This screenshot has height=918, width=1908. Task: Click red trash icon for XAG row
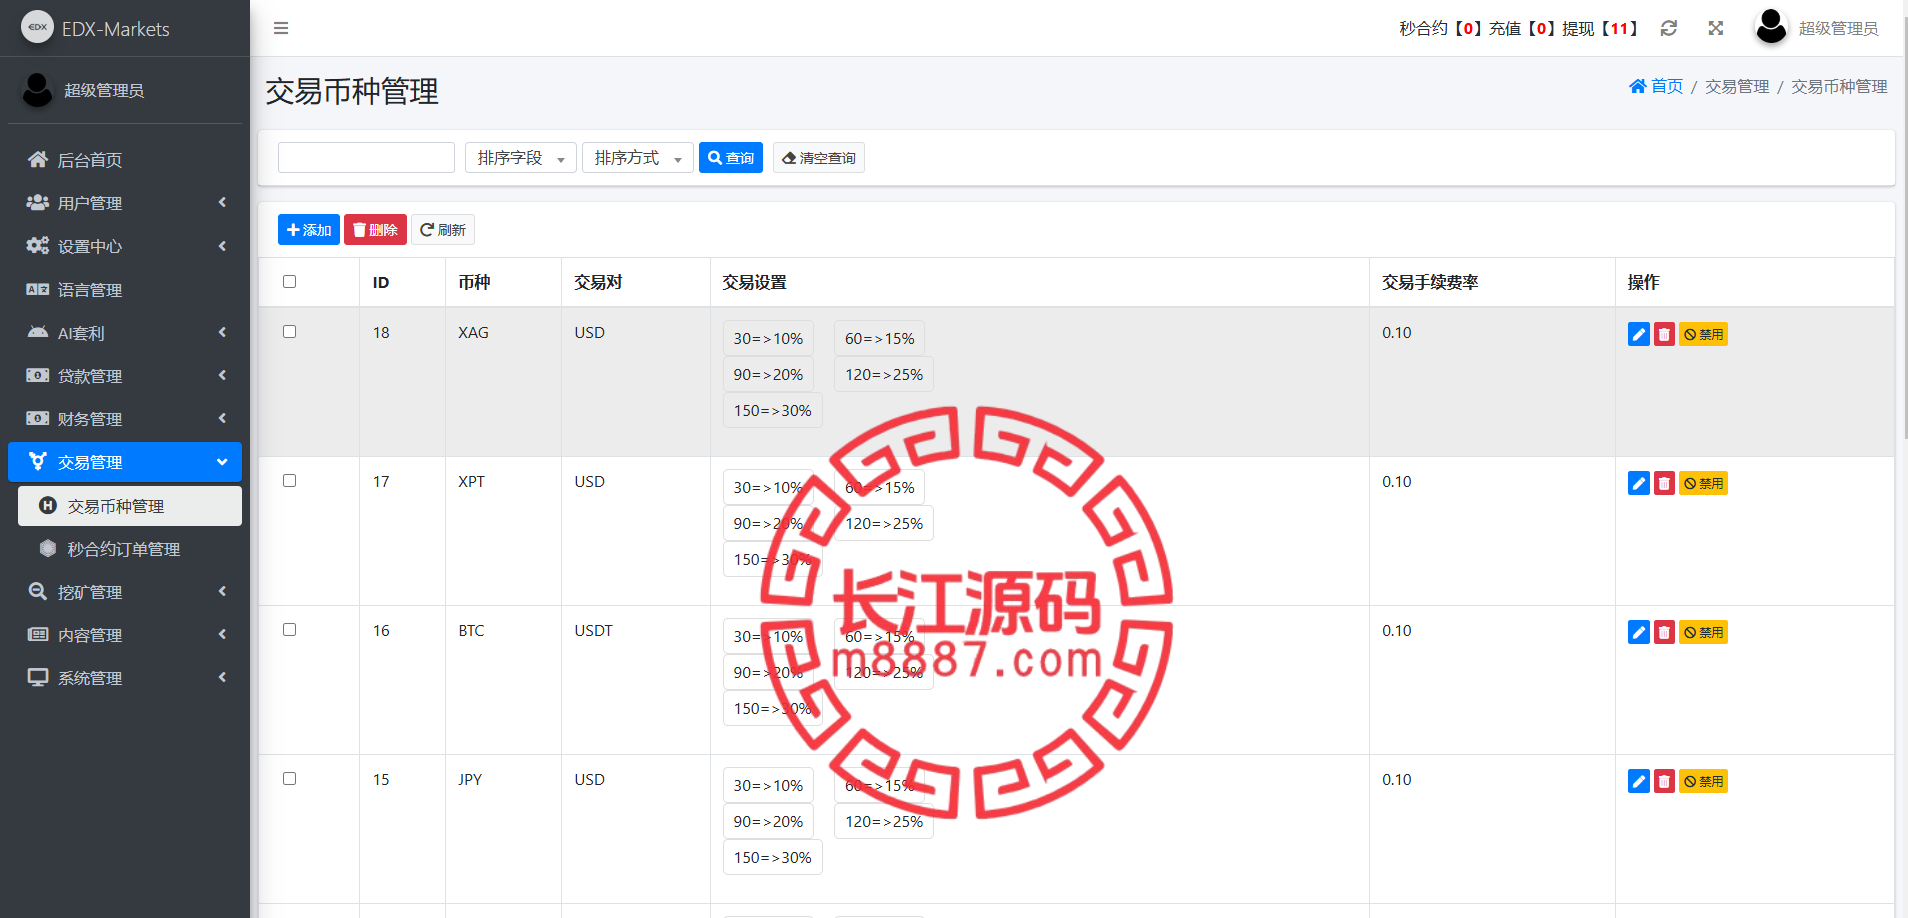(x=1664, y=334)
